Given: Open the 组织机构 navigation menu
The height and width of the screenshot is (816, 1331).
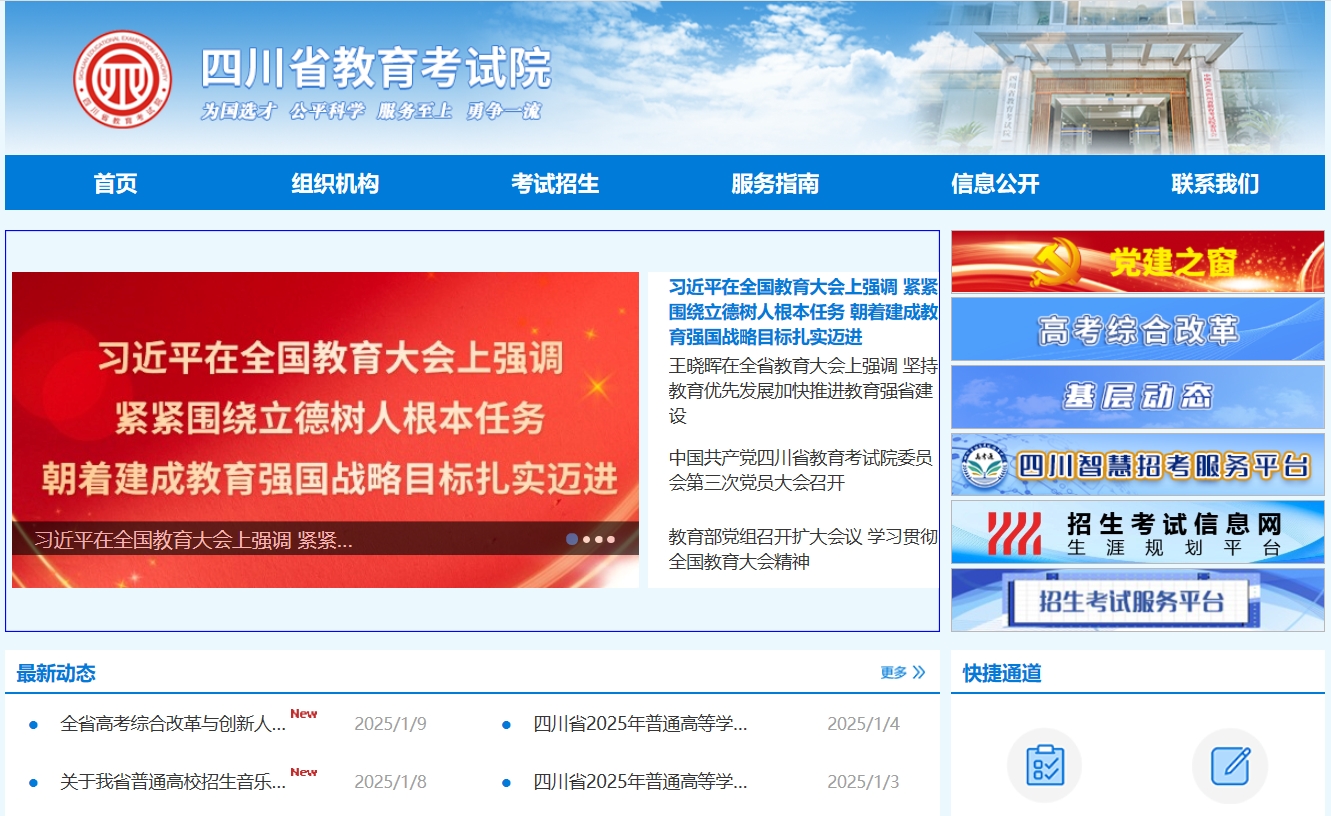Looking at the screenshot, I should coord(335,184).
